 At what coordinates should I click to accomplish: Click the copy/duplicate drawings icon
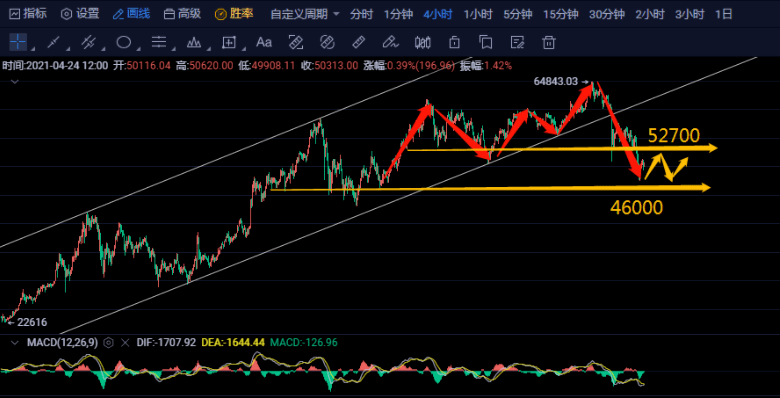point(486,42)
